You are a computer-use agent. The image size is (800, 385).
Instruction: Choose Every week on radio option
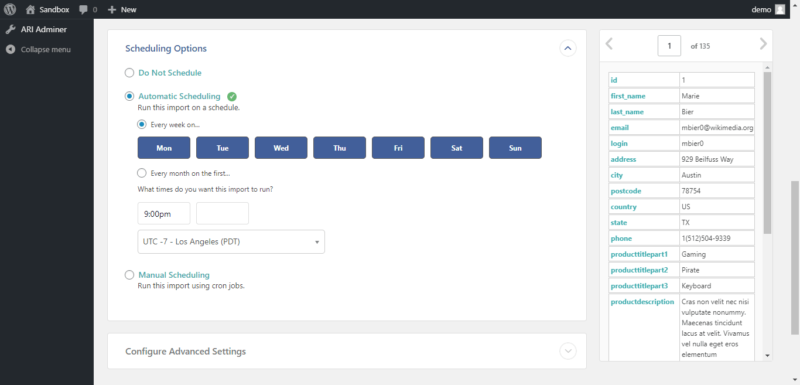pyautogui.click(x=142, y=124)
